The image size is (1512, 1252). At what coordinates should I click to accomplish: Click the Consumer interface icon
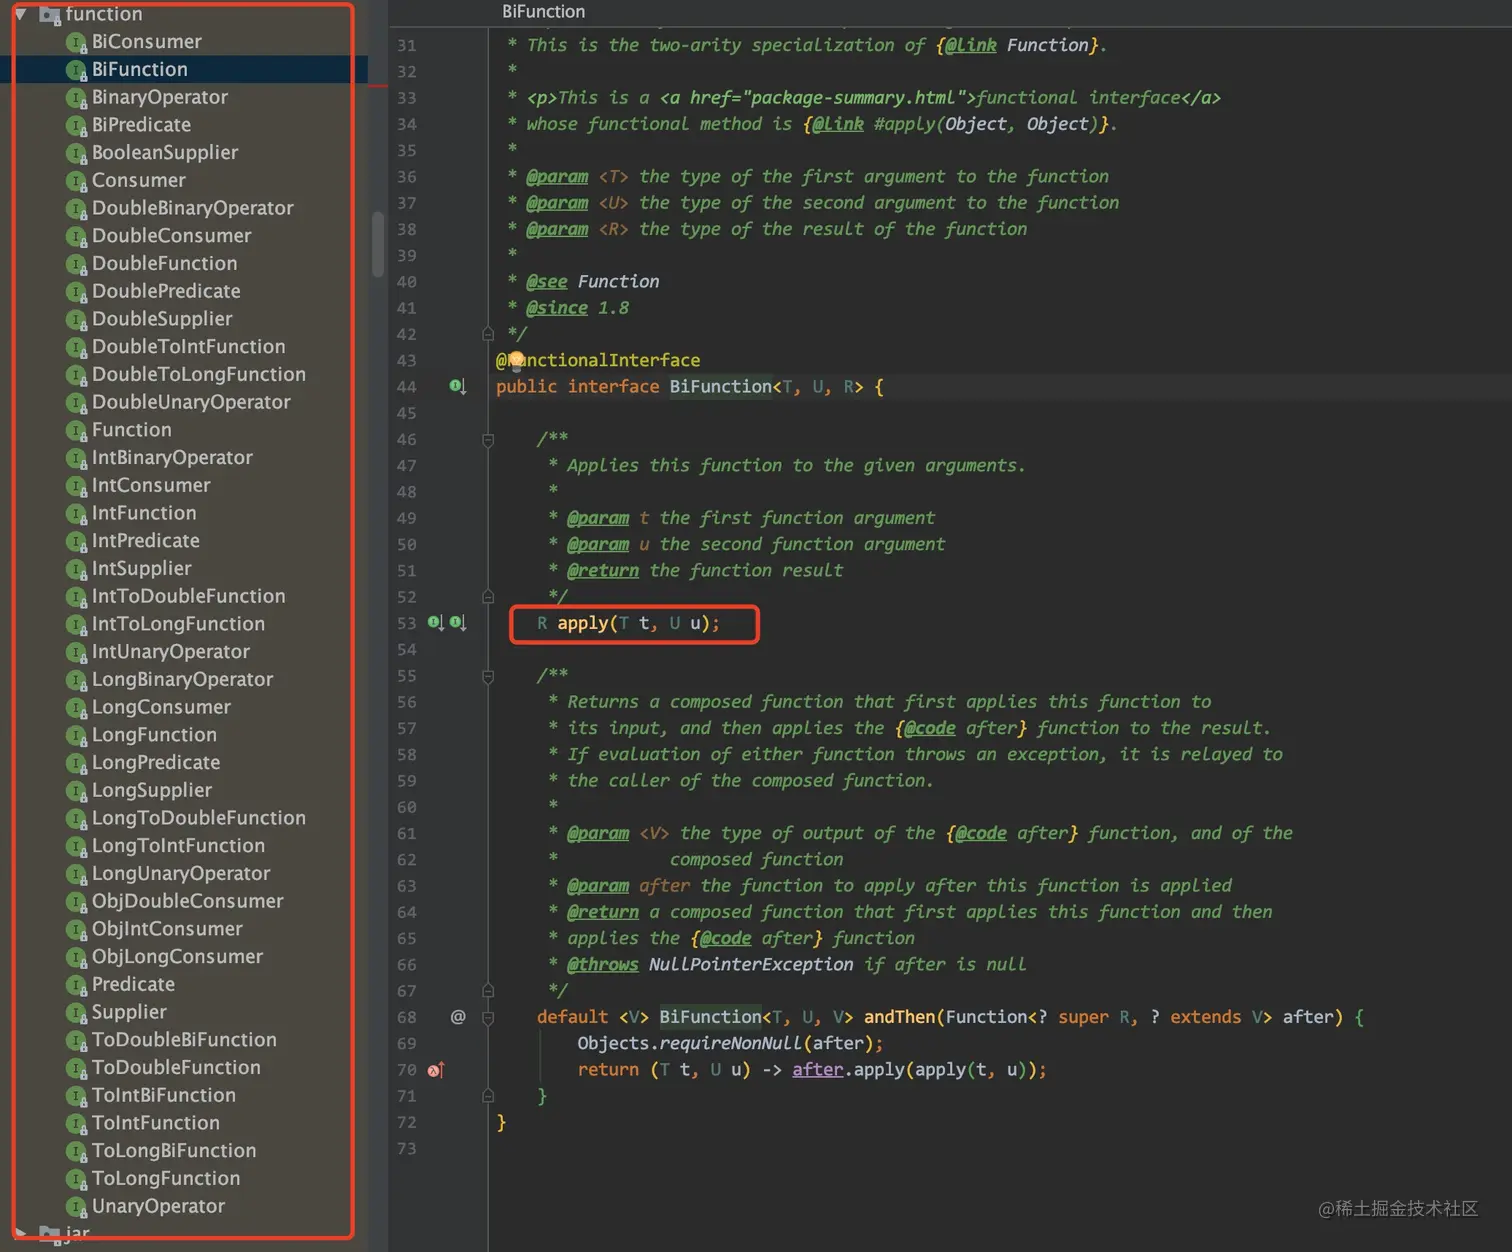(76, 181)
